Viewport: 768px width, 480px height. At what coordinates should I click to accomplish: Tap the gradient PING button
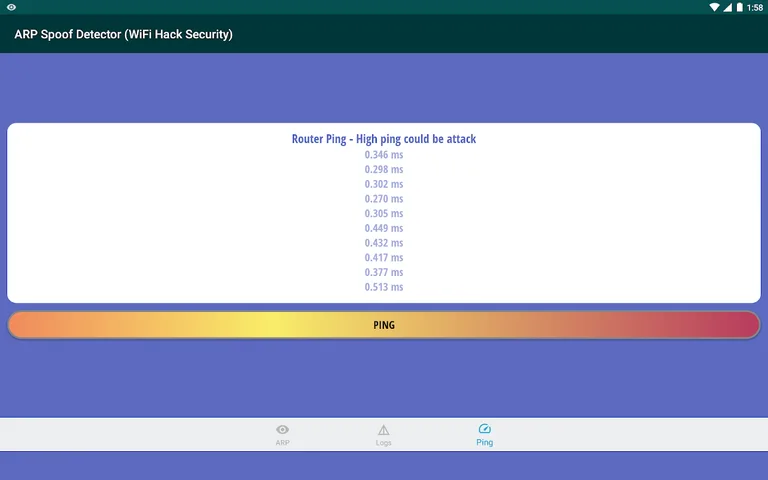pos(384,325)
